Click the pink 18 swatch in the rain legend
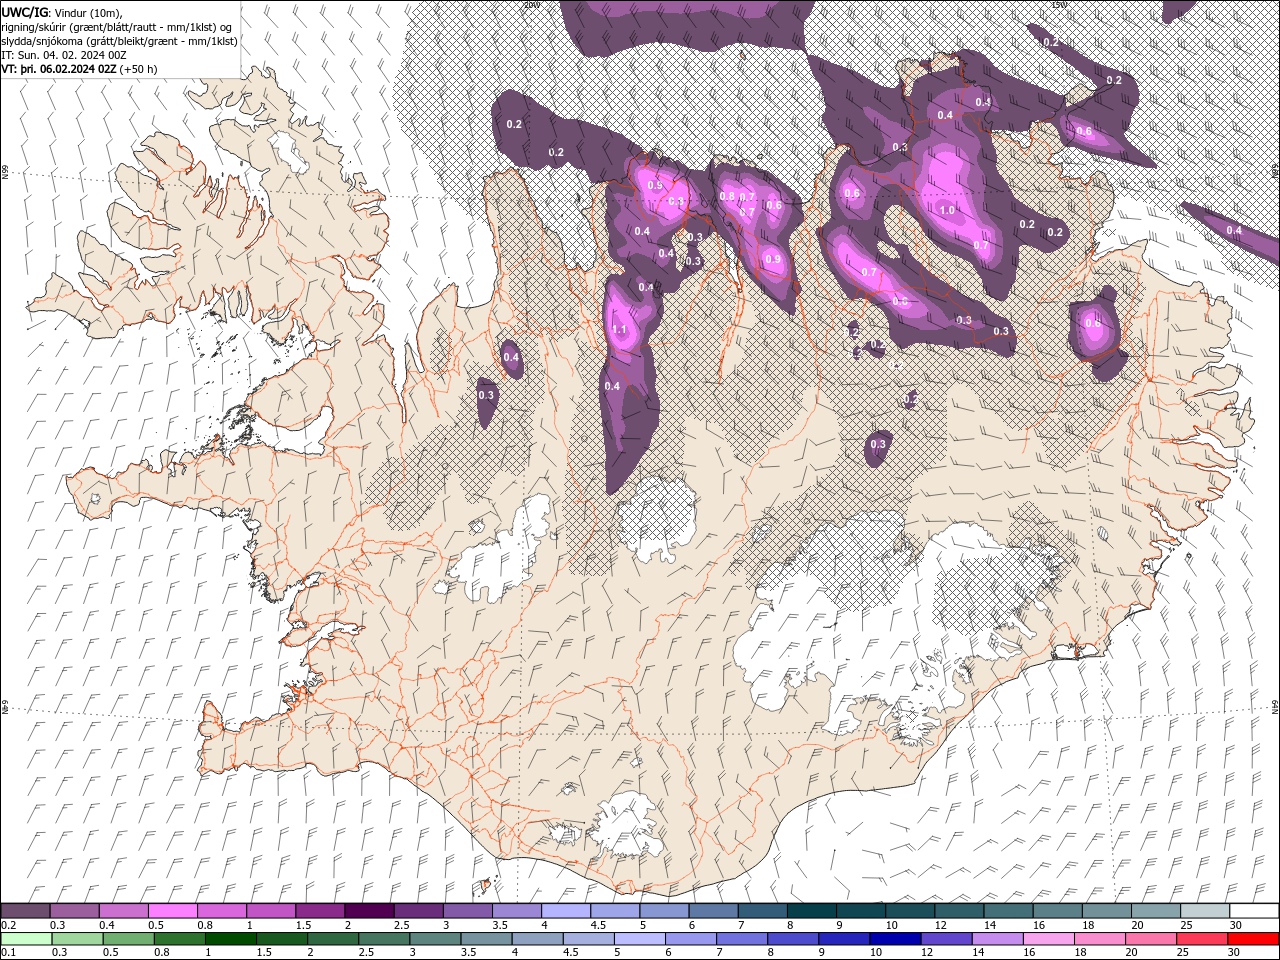The image size is (1280, 960). [1102, 939]
